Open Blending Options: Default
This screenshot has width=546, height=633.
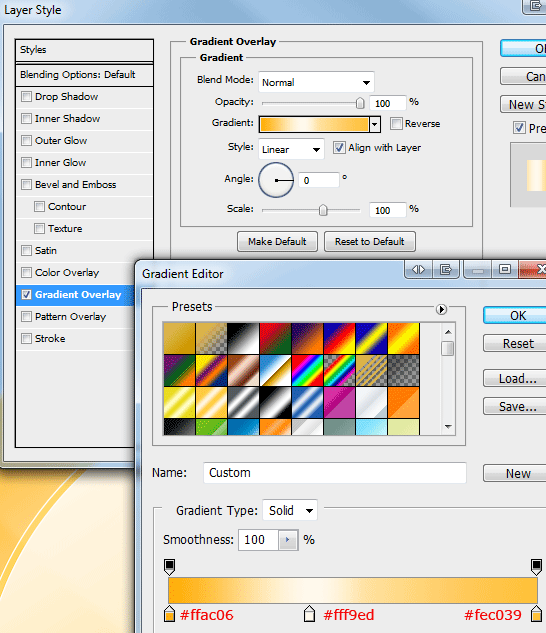click(x=84, y=75)
